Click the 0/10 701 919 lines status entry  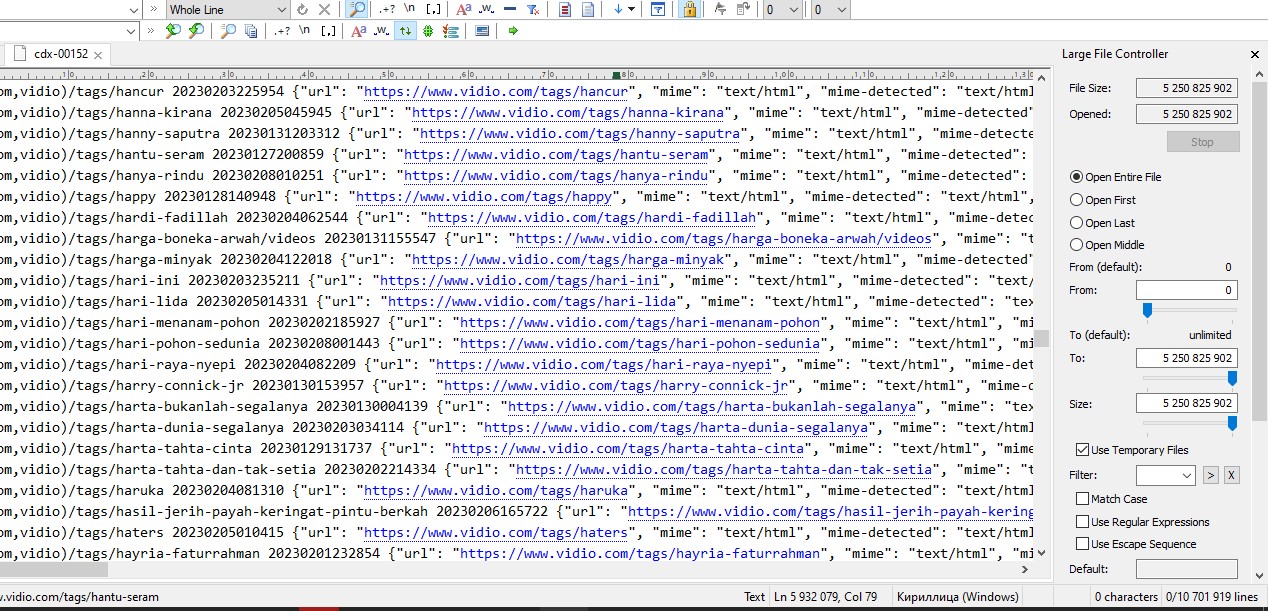[1214, 597]
